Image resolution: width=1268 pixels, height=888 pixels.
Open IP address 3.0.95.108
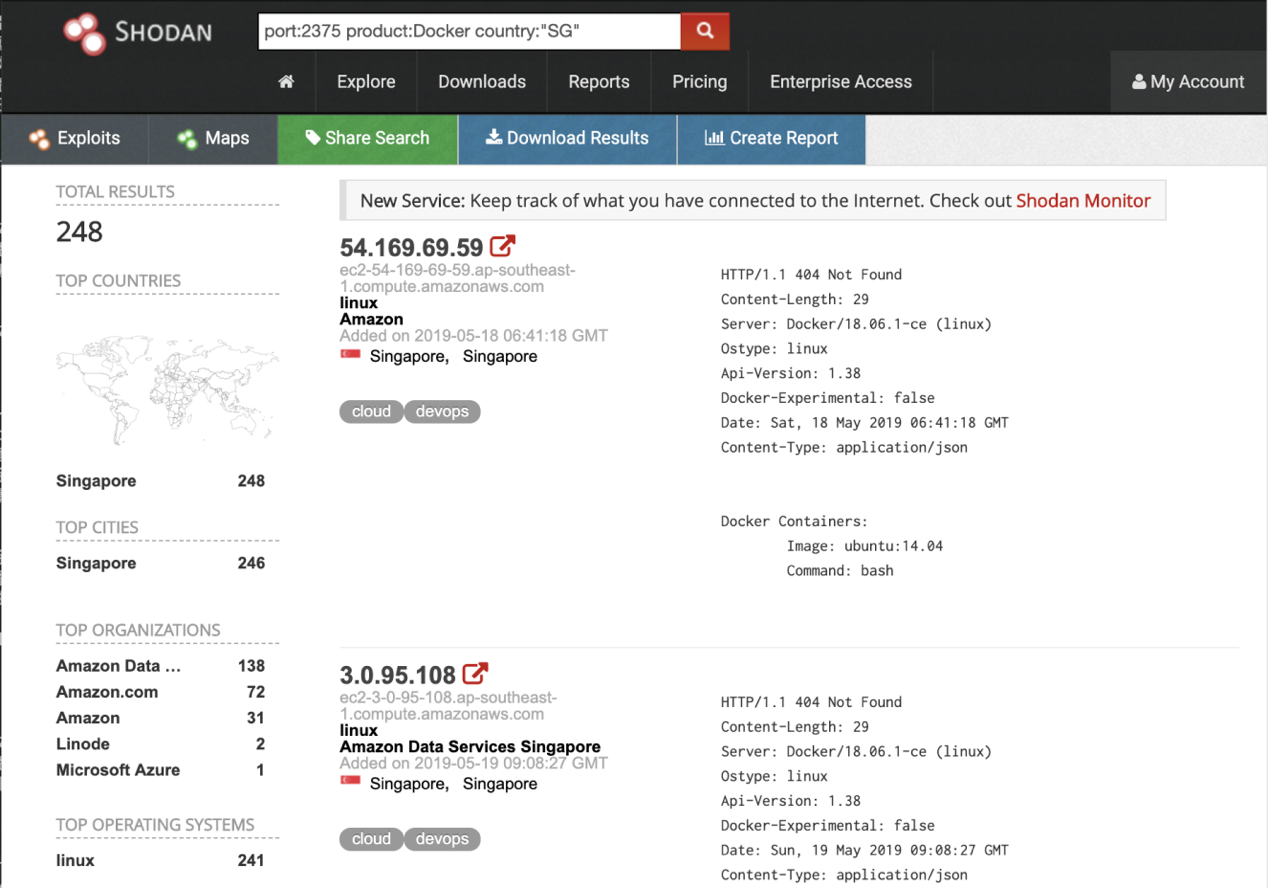coord(398,675)
